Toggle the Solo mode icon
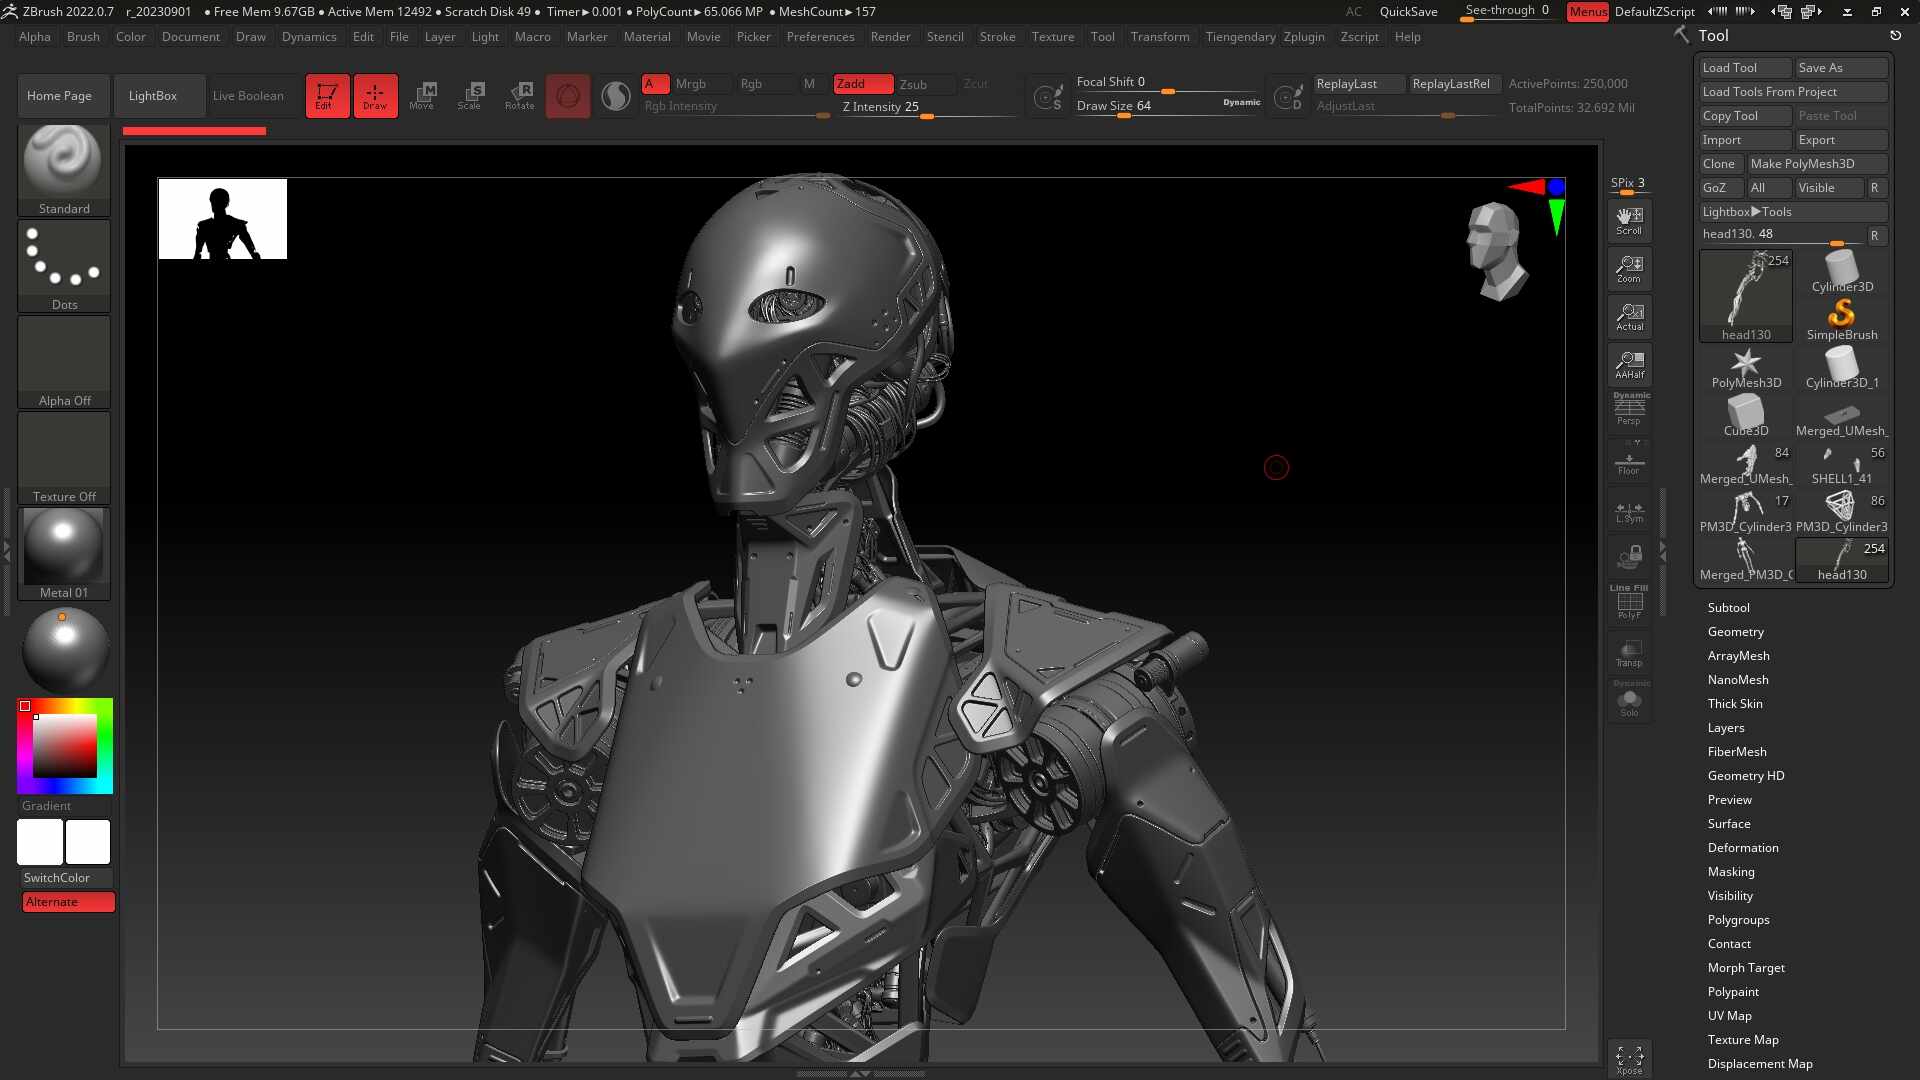Viewport: 1920px width, 1080px height. pyautogui.click(x=1629, y=700)
